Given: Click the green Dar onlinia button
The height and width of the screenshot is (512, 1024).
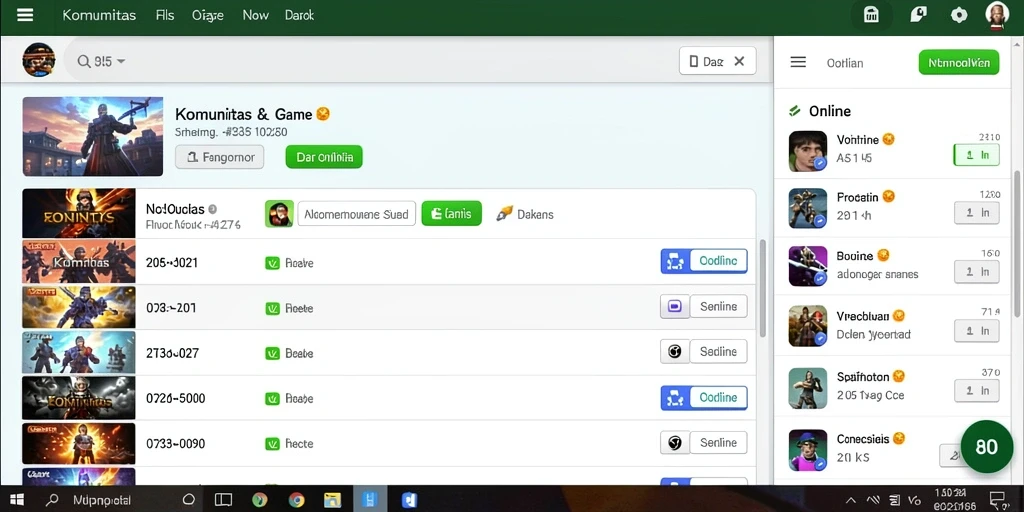Looking at the screenshot, I should 324,157.
